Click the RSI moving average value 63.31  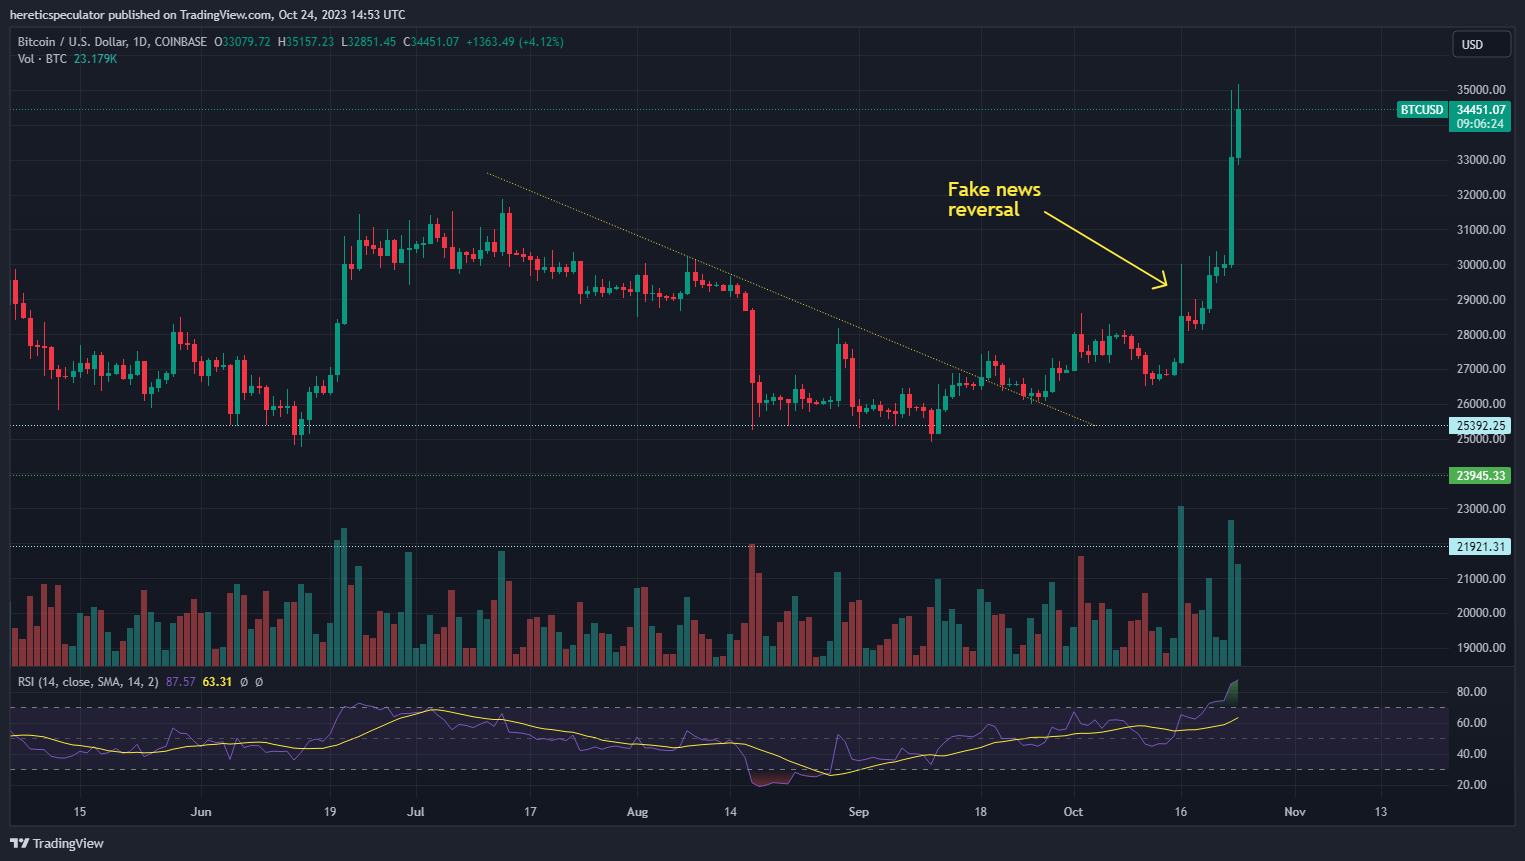[217, 682]
